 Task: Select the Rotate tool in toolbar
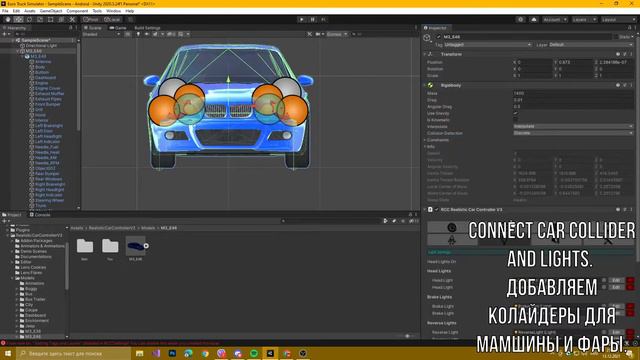click(29, 19)
